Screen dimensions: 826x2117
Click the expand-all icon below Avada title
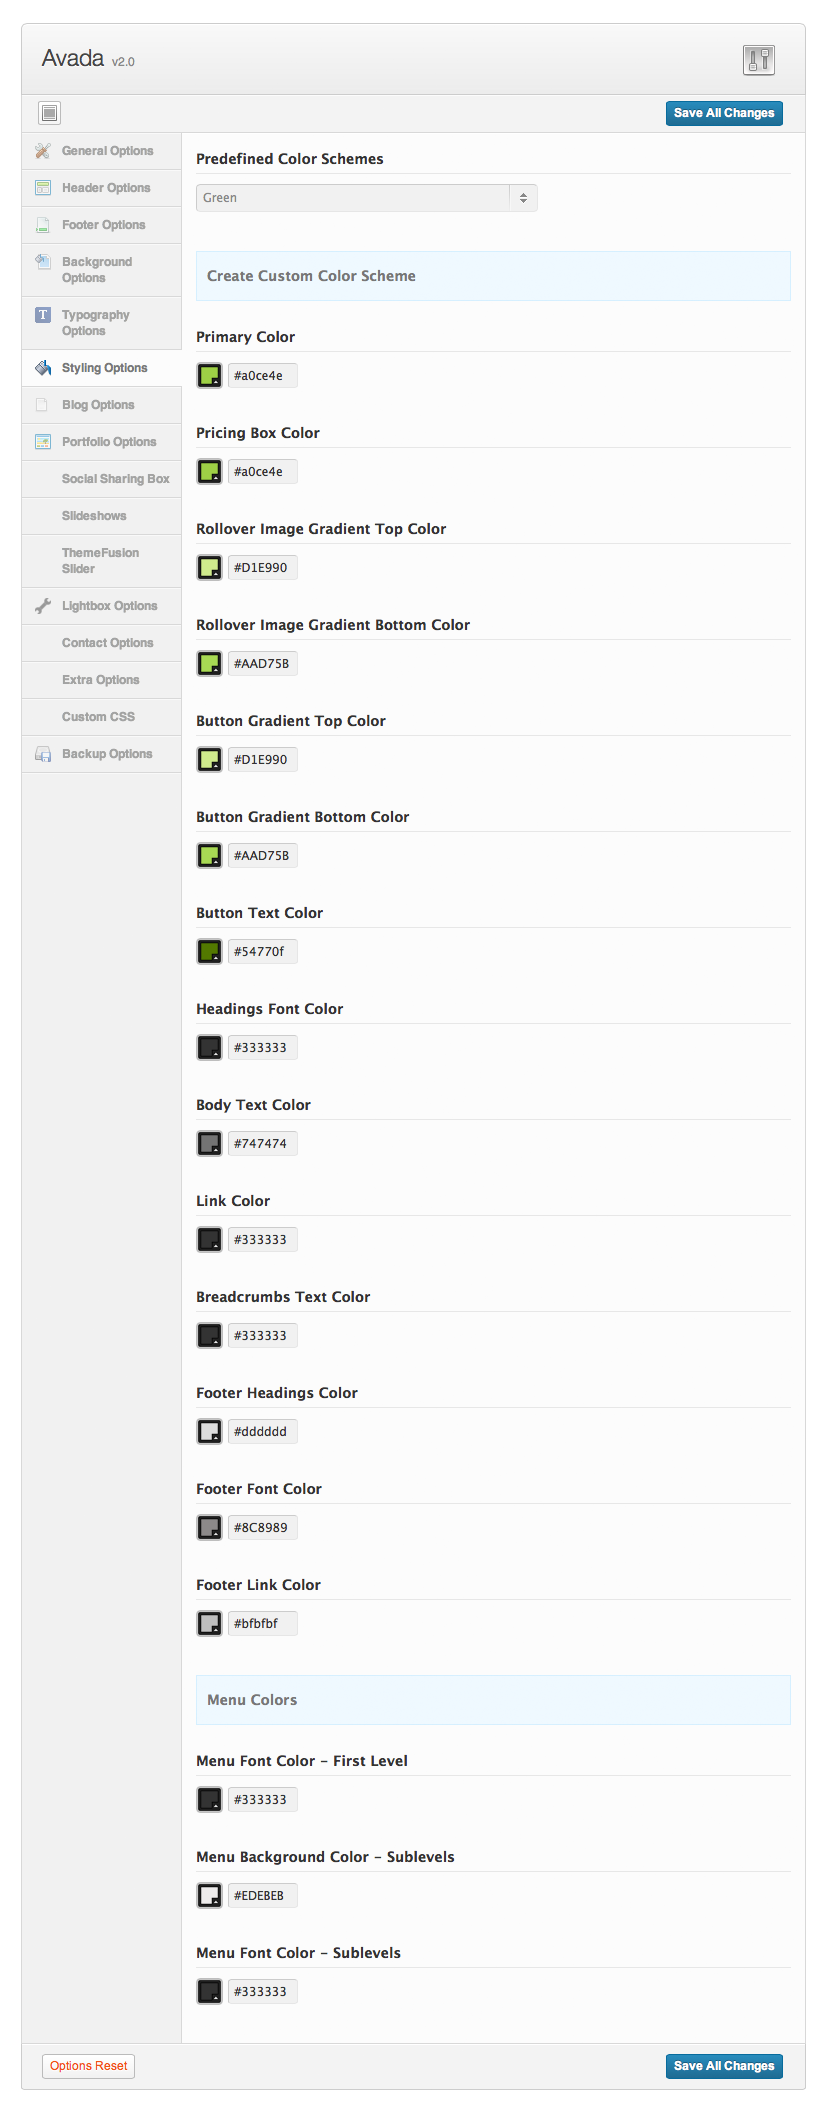(x=50, y=113)
